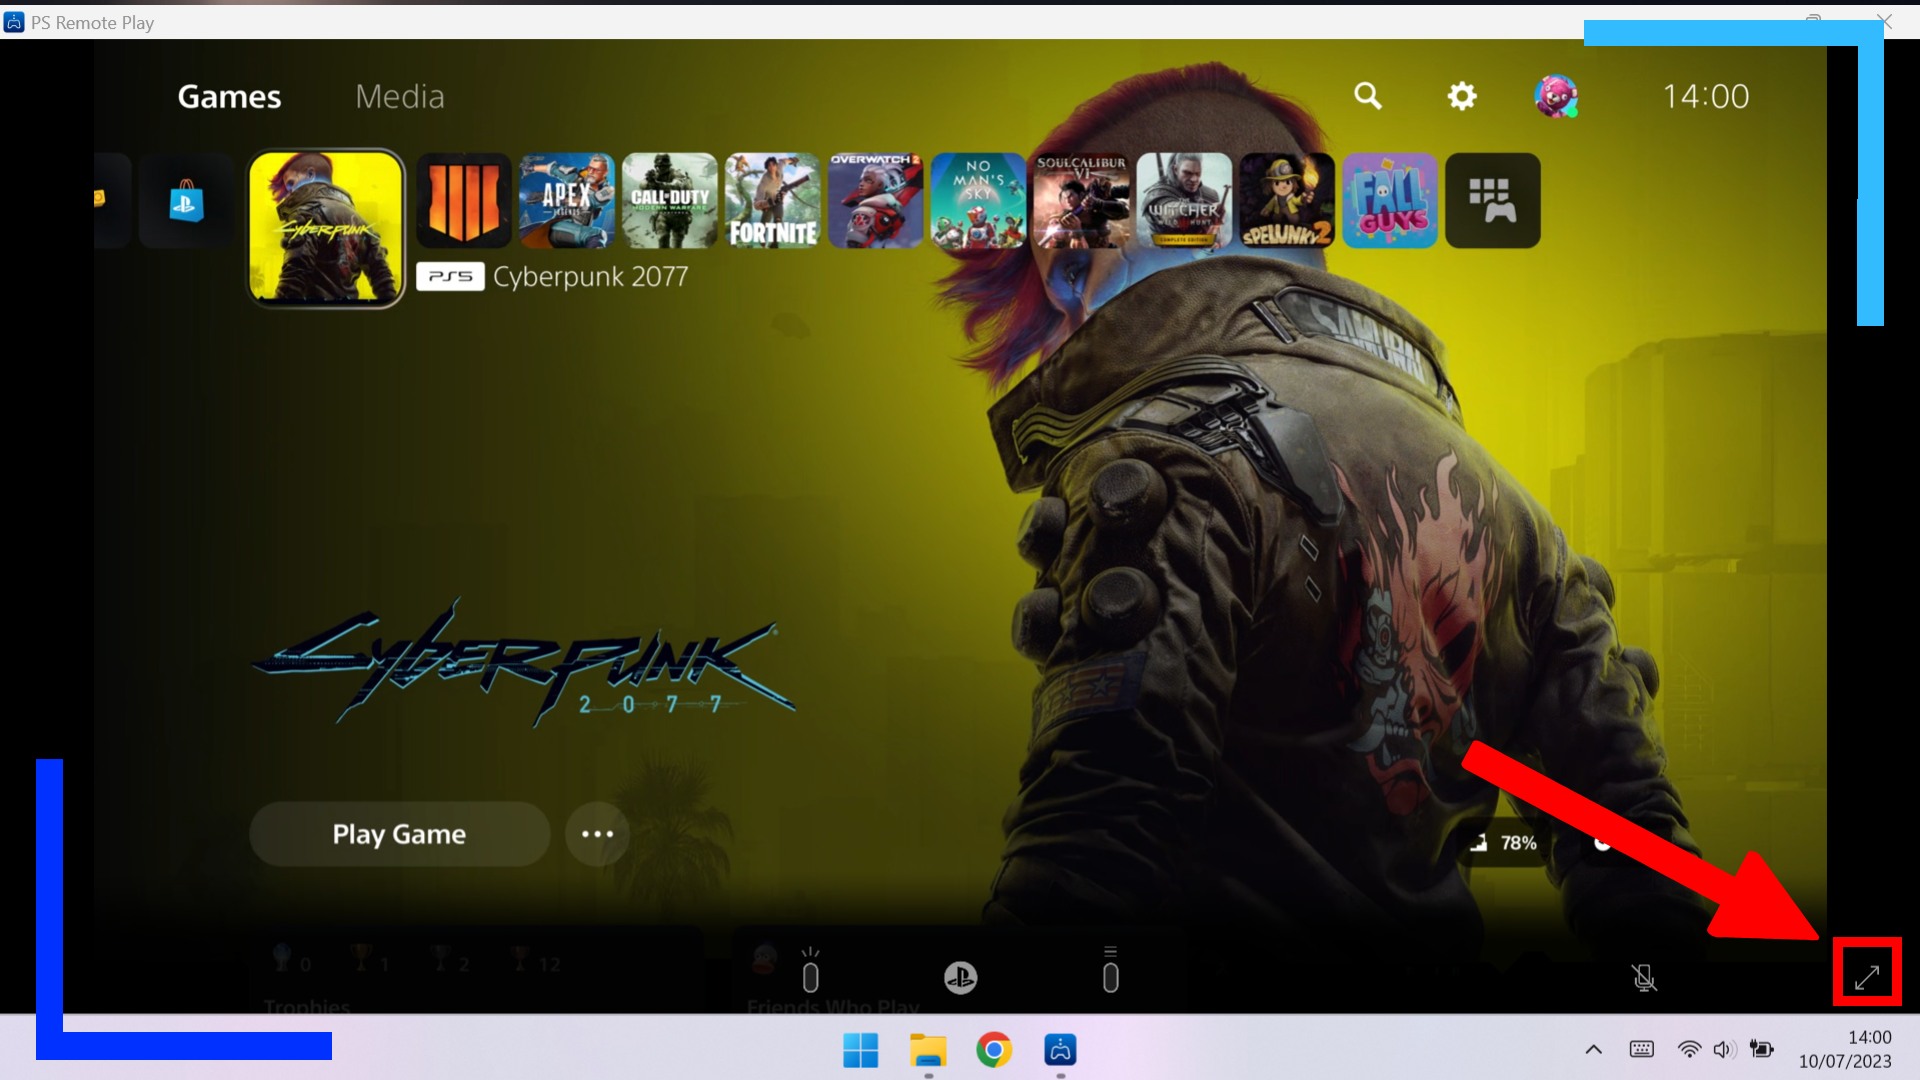Select the Games tab
1920x1080 pixels.
click(x=228, y=96)
